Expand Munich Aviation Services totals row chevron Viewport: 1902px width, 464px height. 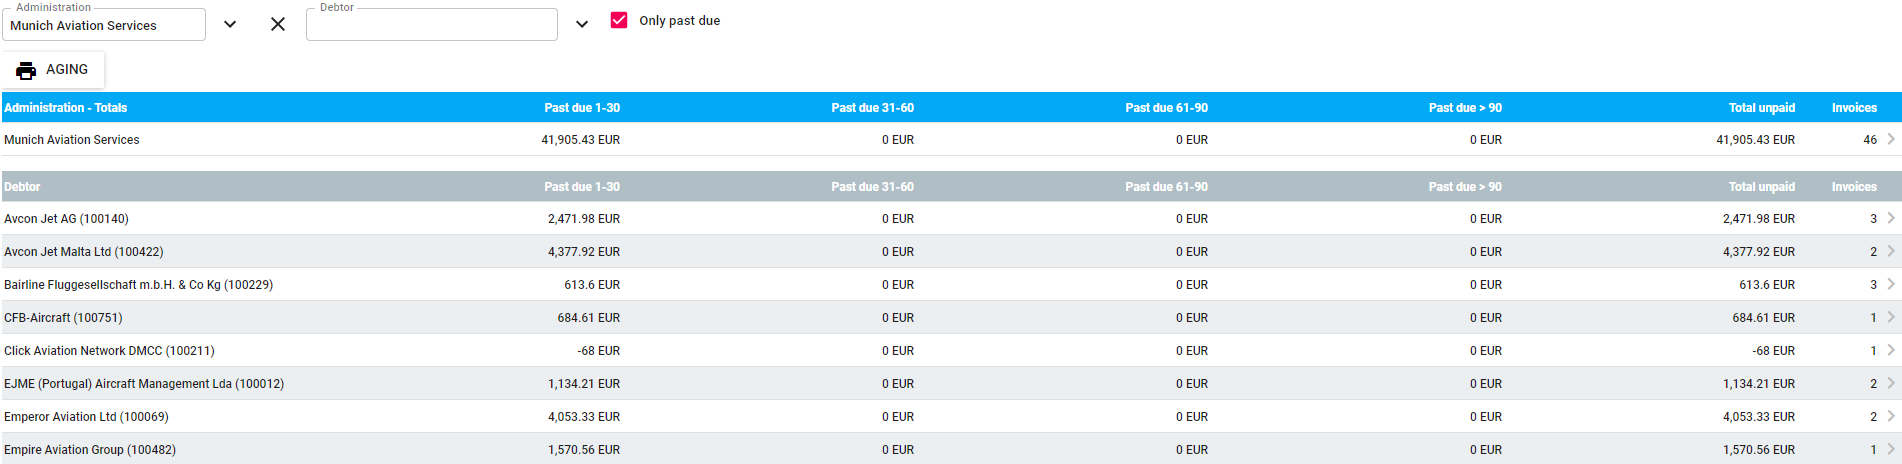(1891, 139)
